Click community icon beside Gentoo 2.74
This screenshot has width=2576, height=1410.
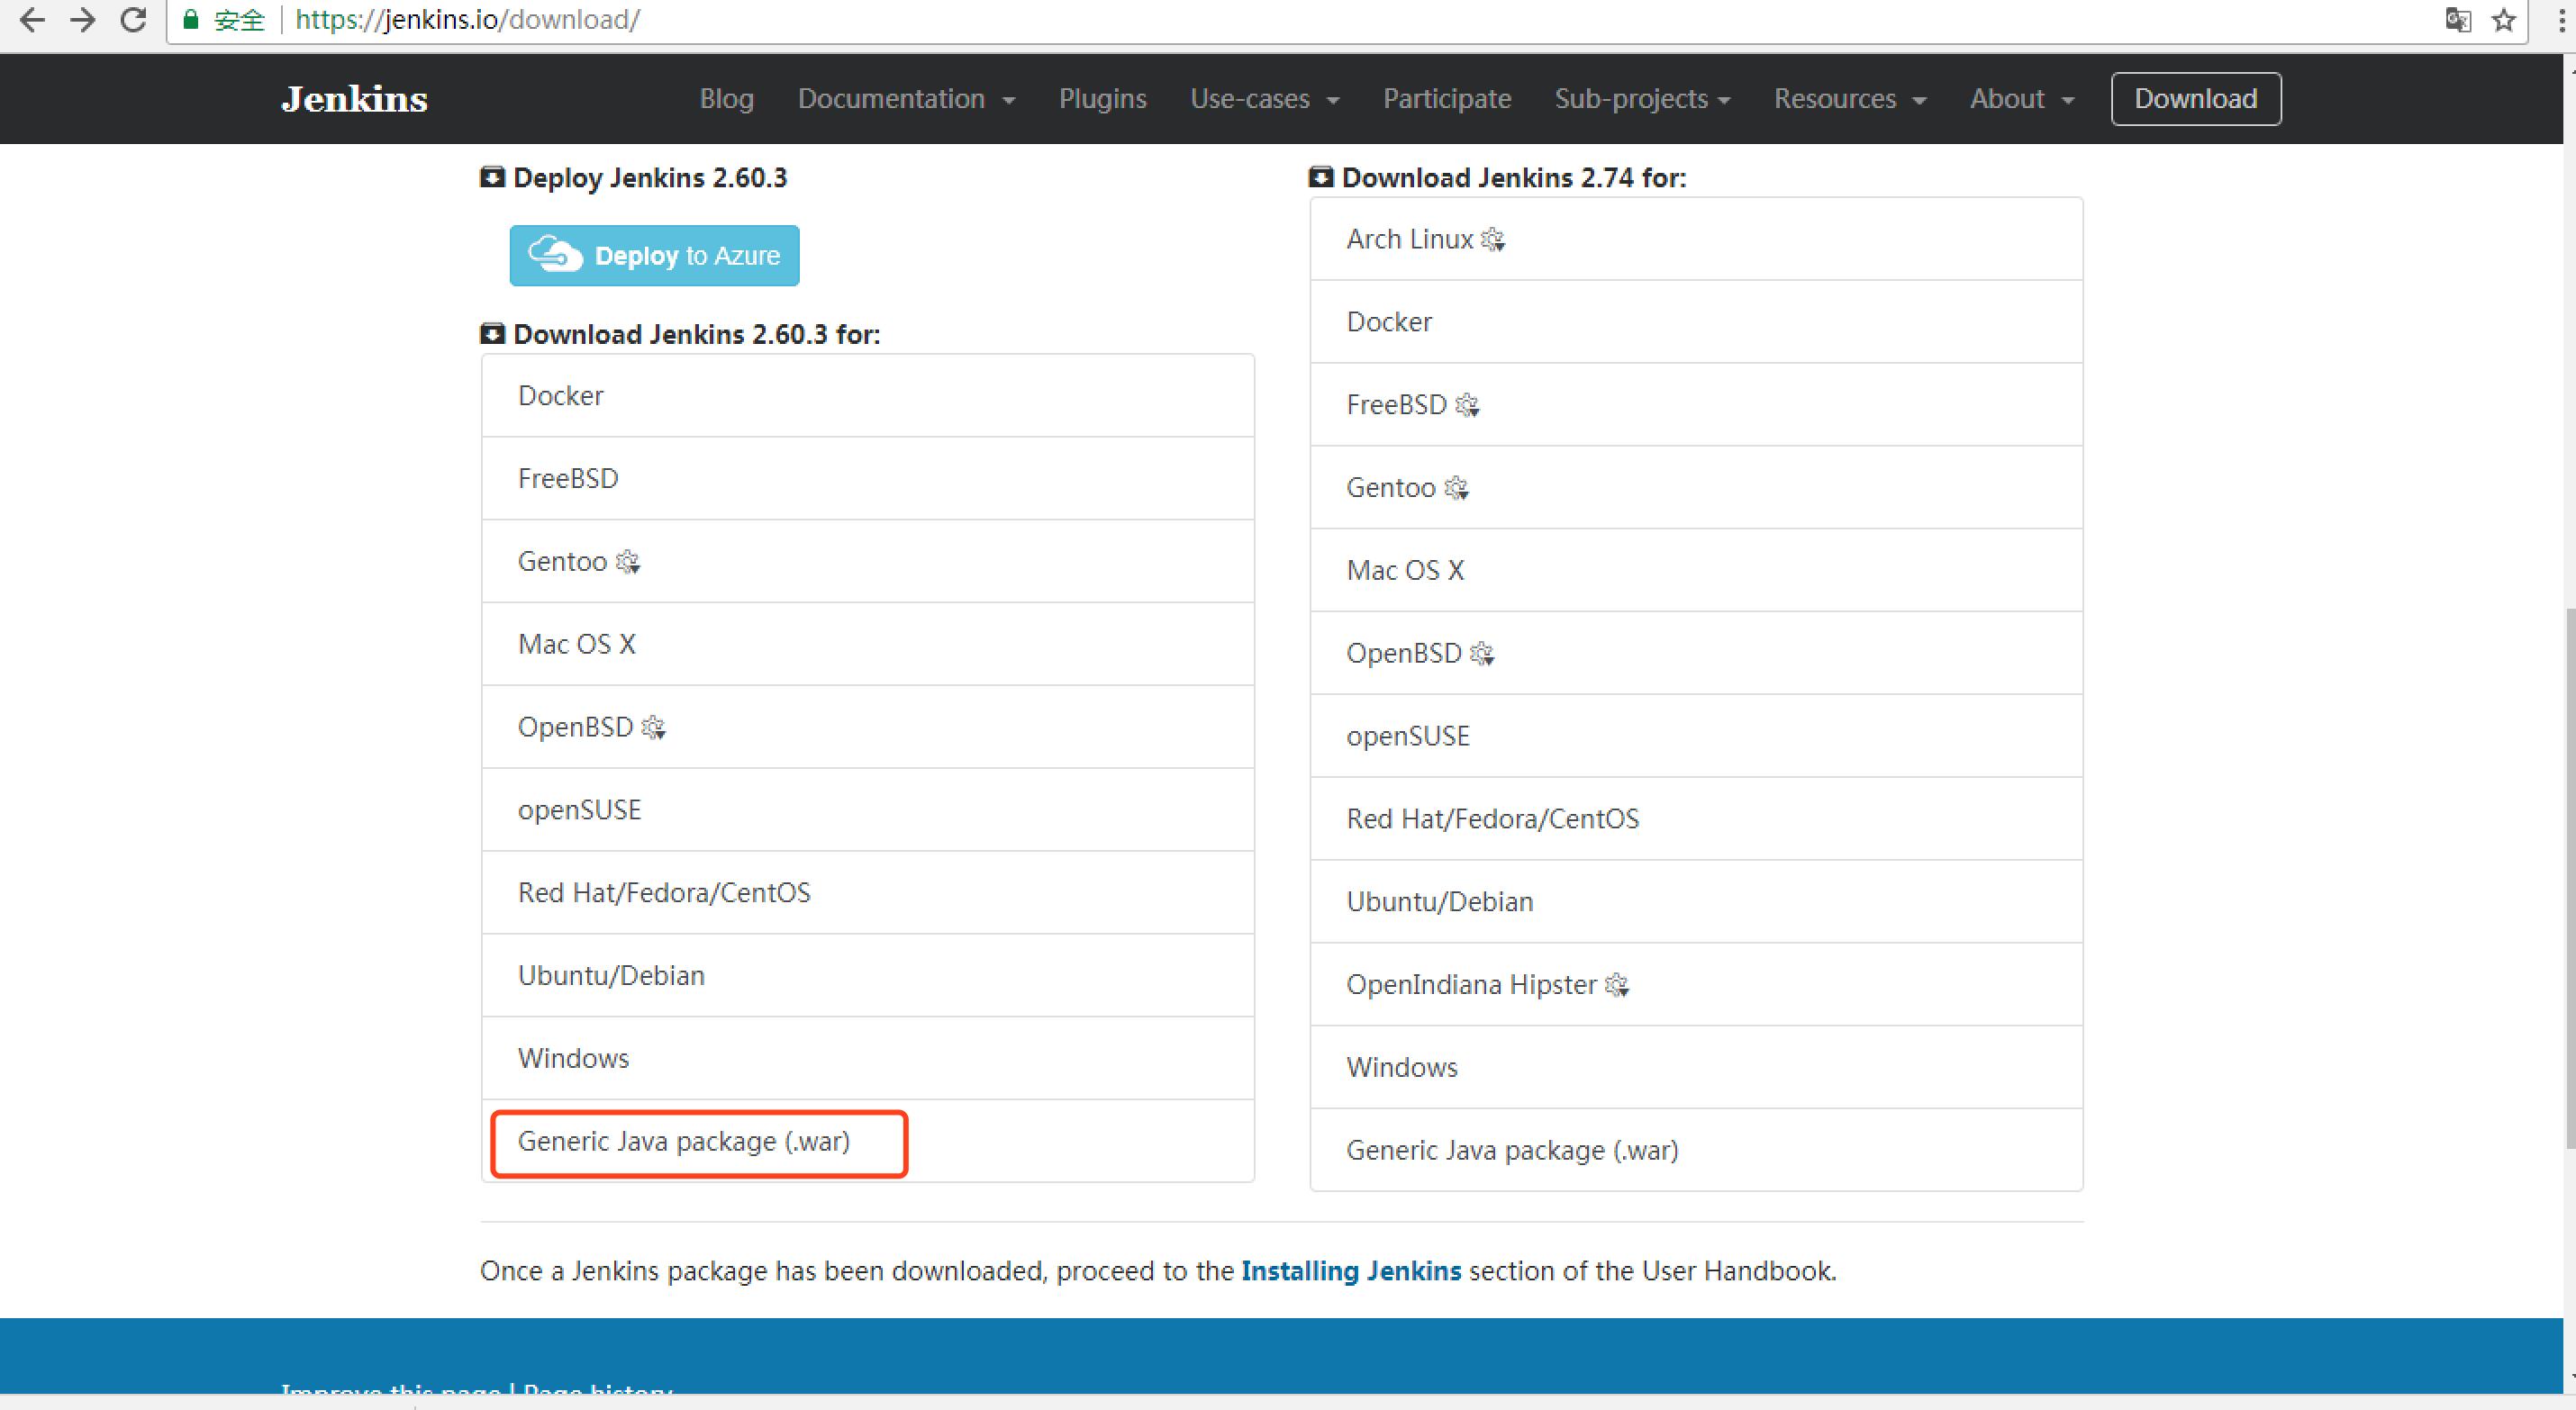click(x=1456, y=488)
